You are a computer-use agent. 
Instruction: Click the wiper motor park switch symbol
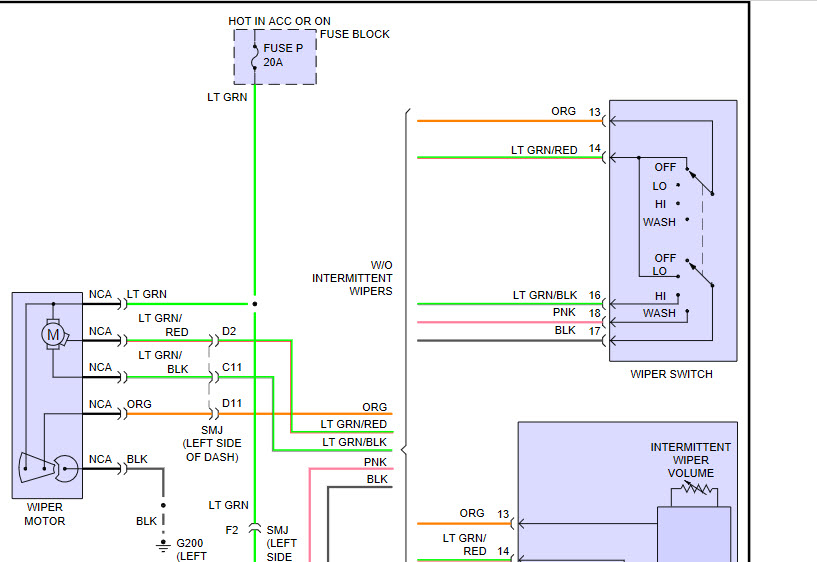[50, 467]
